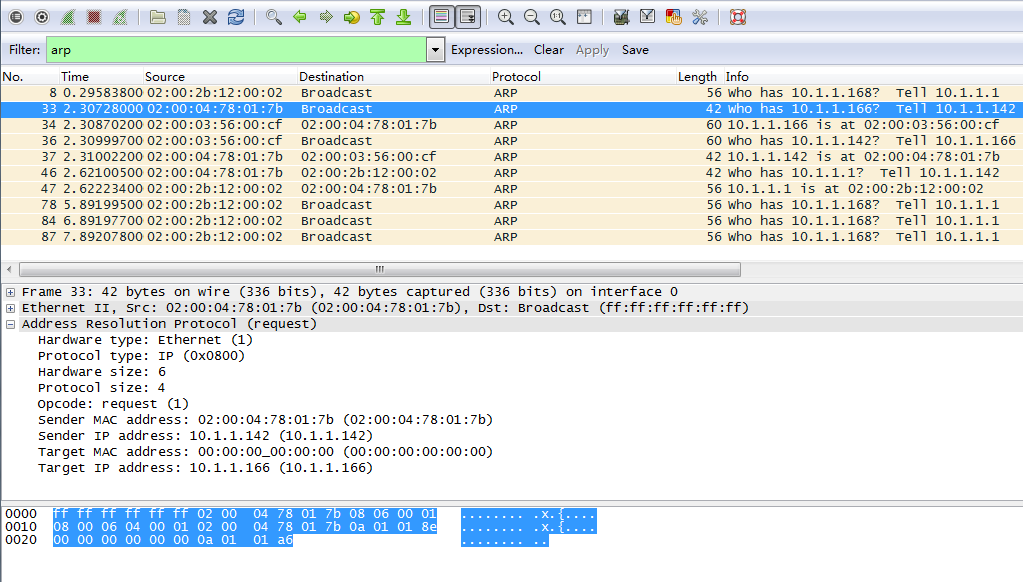
Task: Open coloring rules editor
Action: point(673,17)
